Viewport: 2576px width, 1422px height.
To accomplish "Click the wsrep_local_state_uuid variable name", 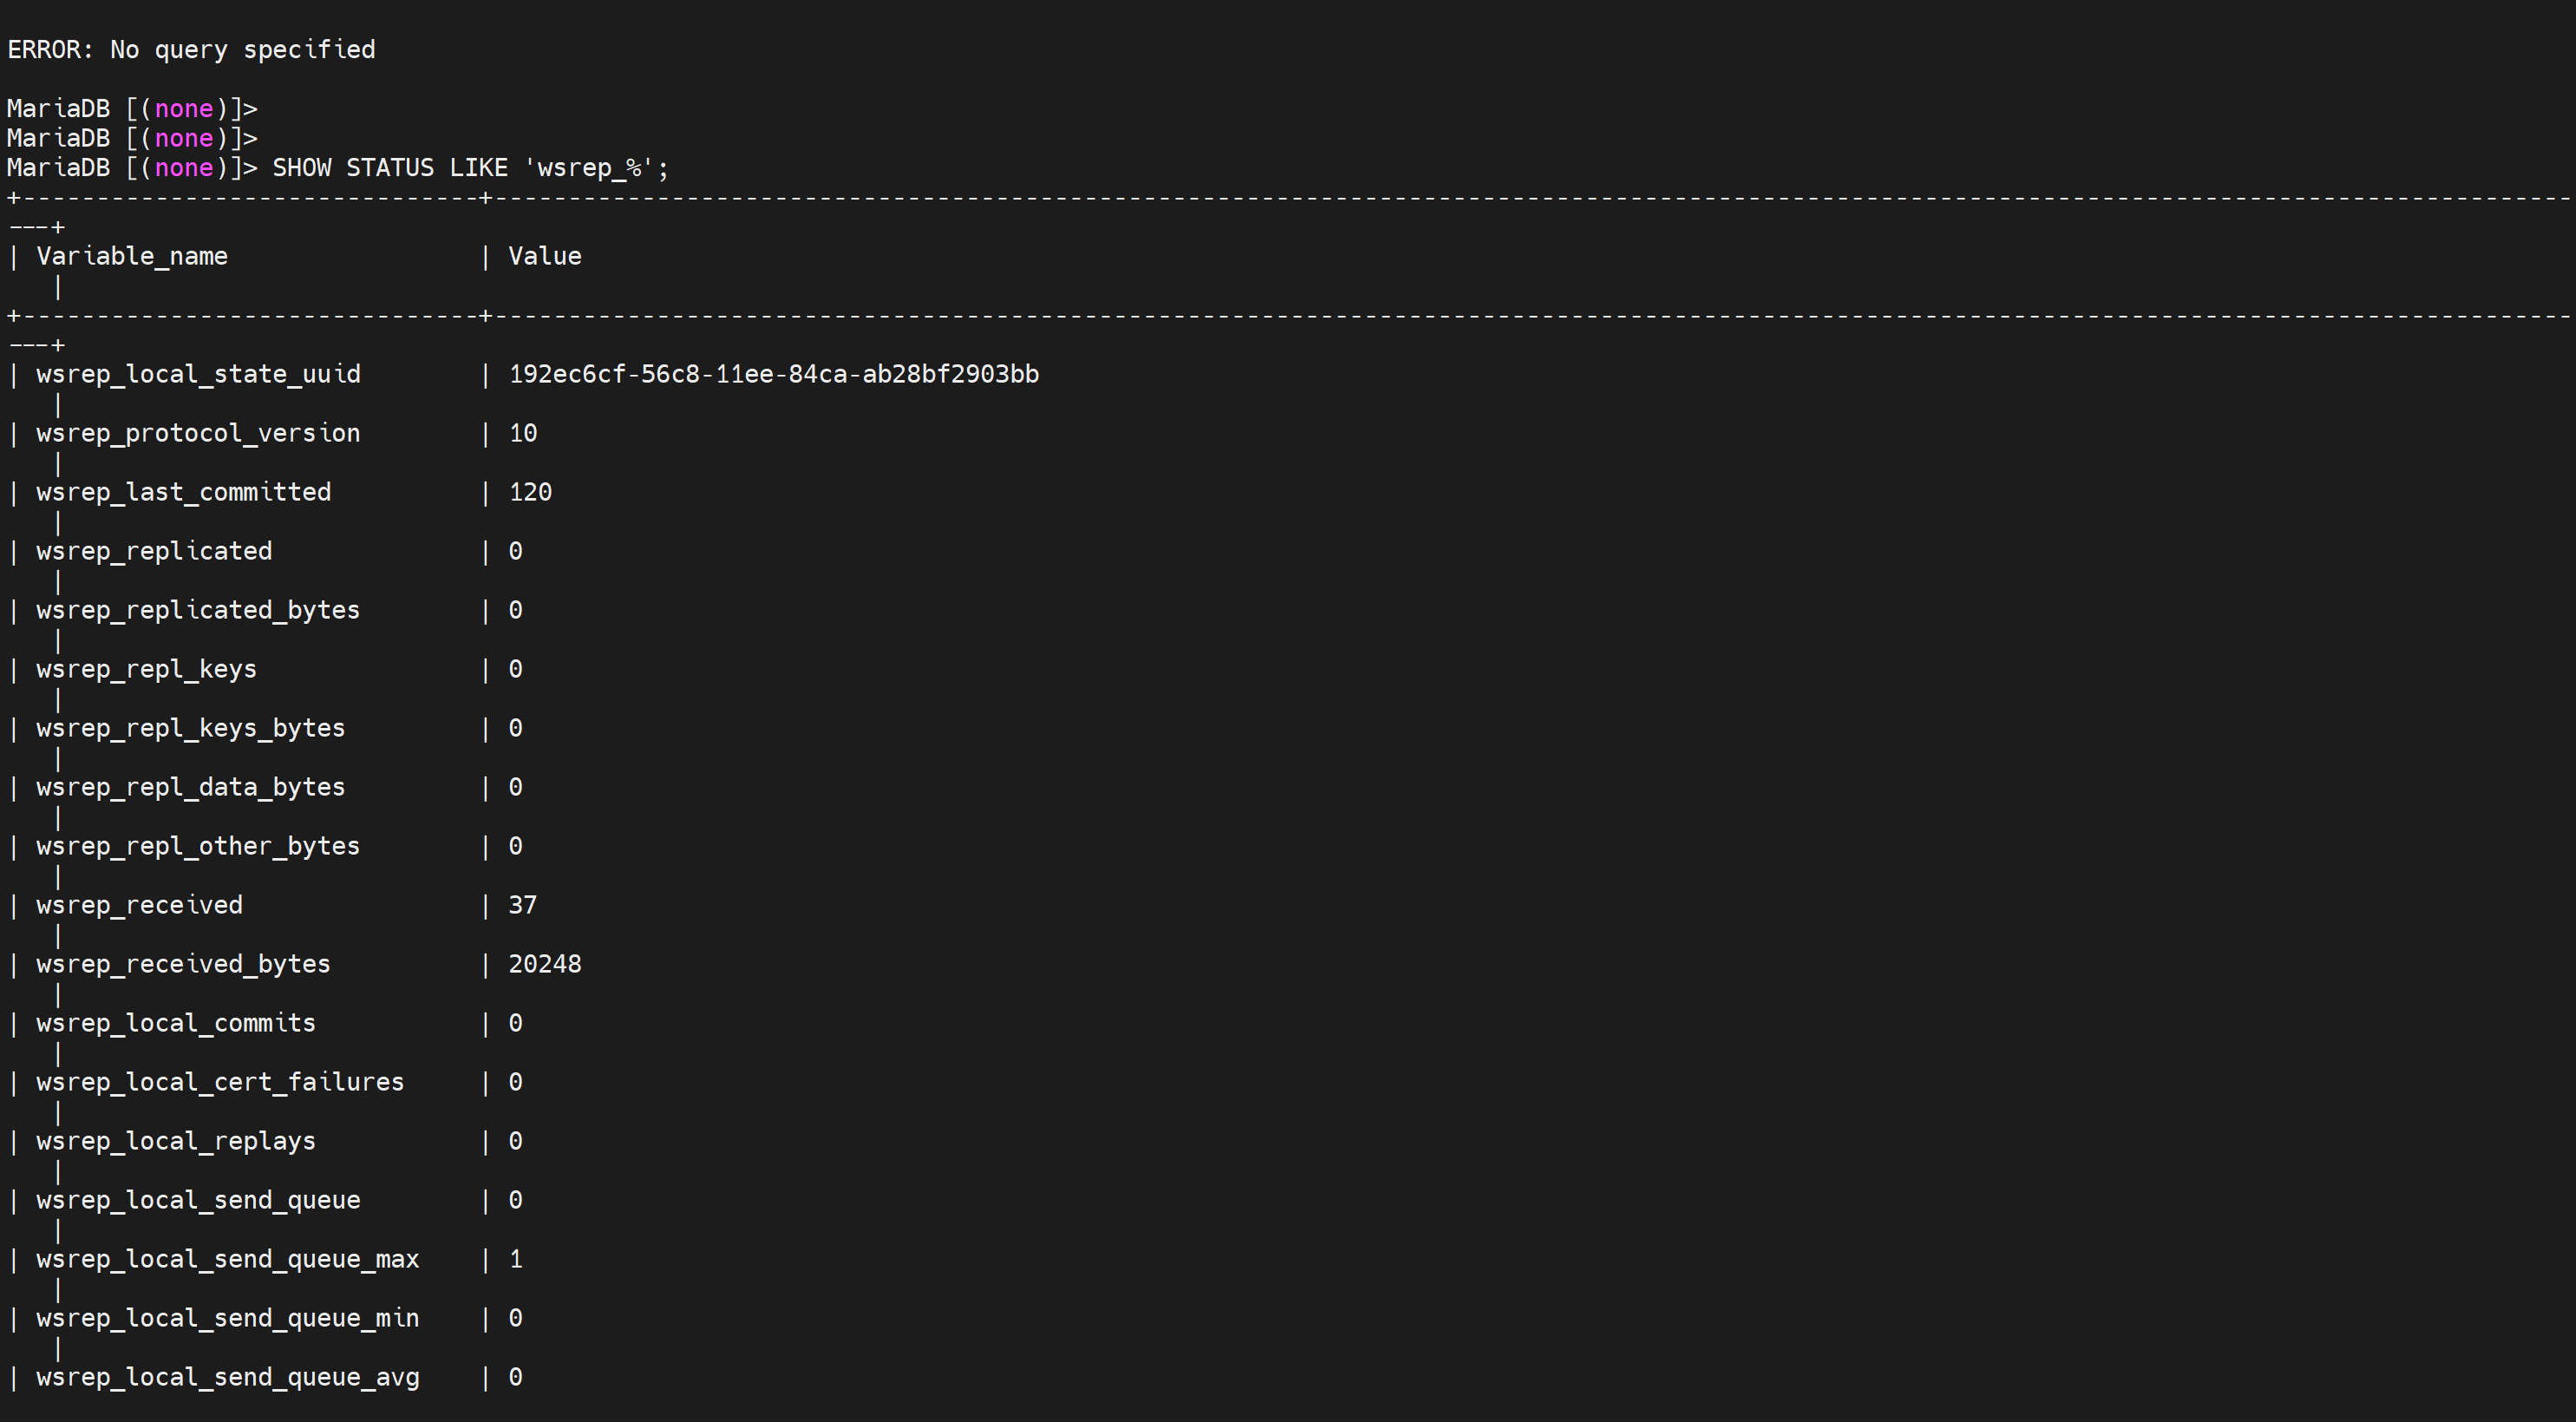I will (x=198, y=375).
